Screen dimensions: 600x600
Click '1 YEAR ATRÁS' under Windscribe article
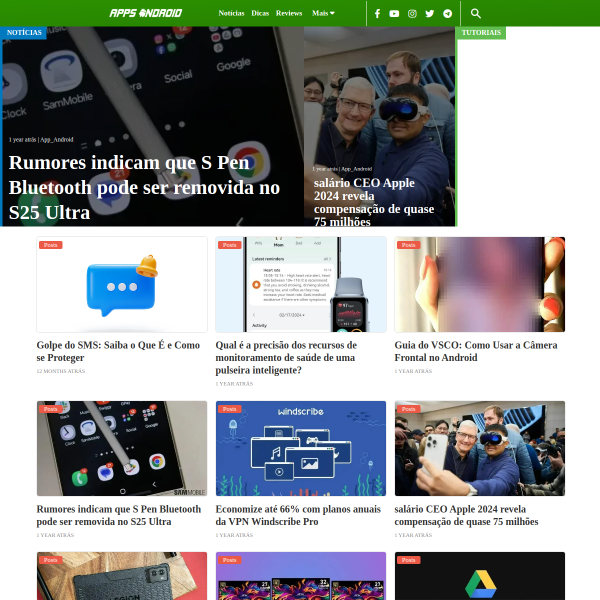pyautogui.click(x=234, y=535)
